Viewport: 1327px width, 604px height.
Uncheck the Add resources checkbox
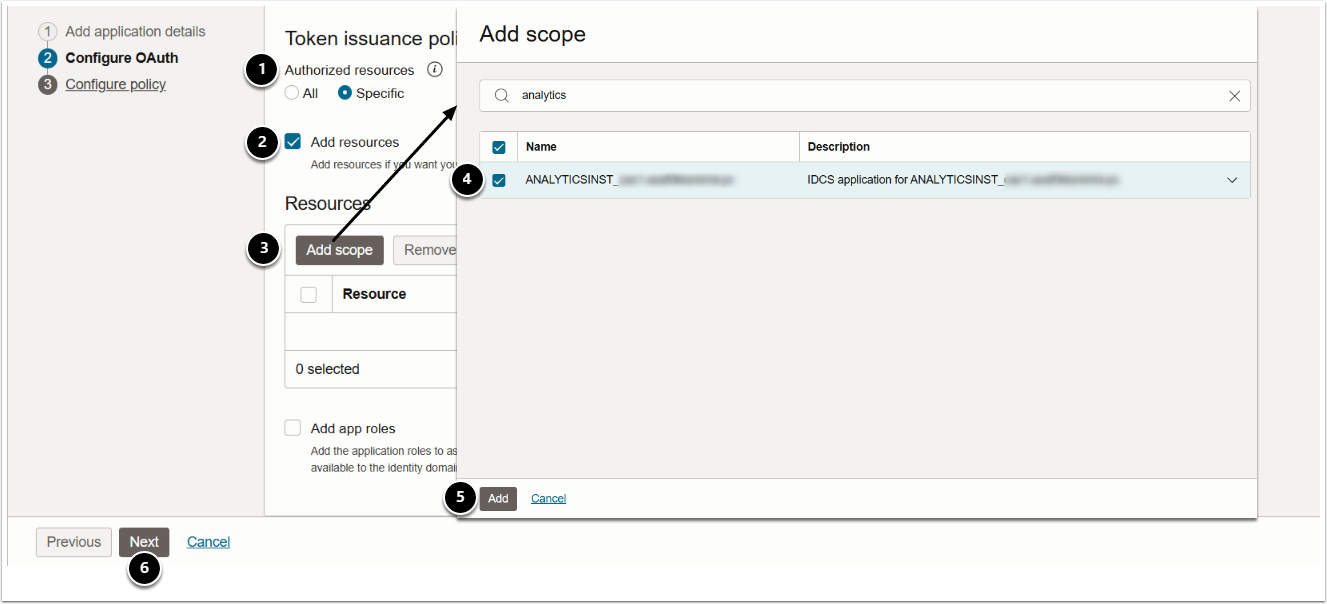[293, 142]
